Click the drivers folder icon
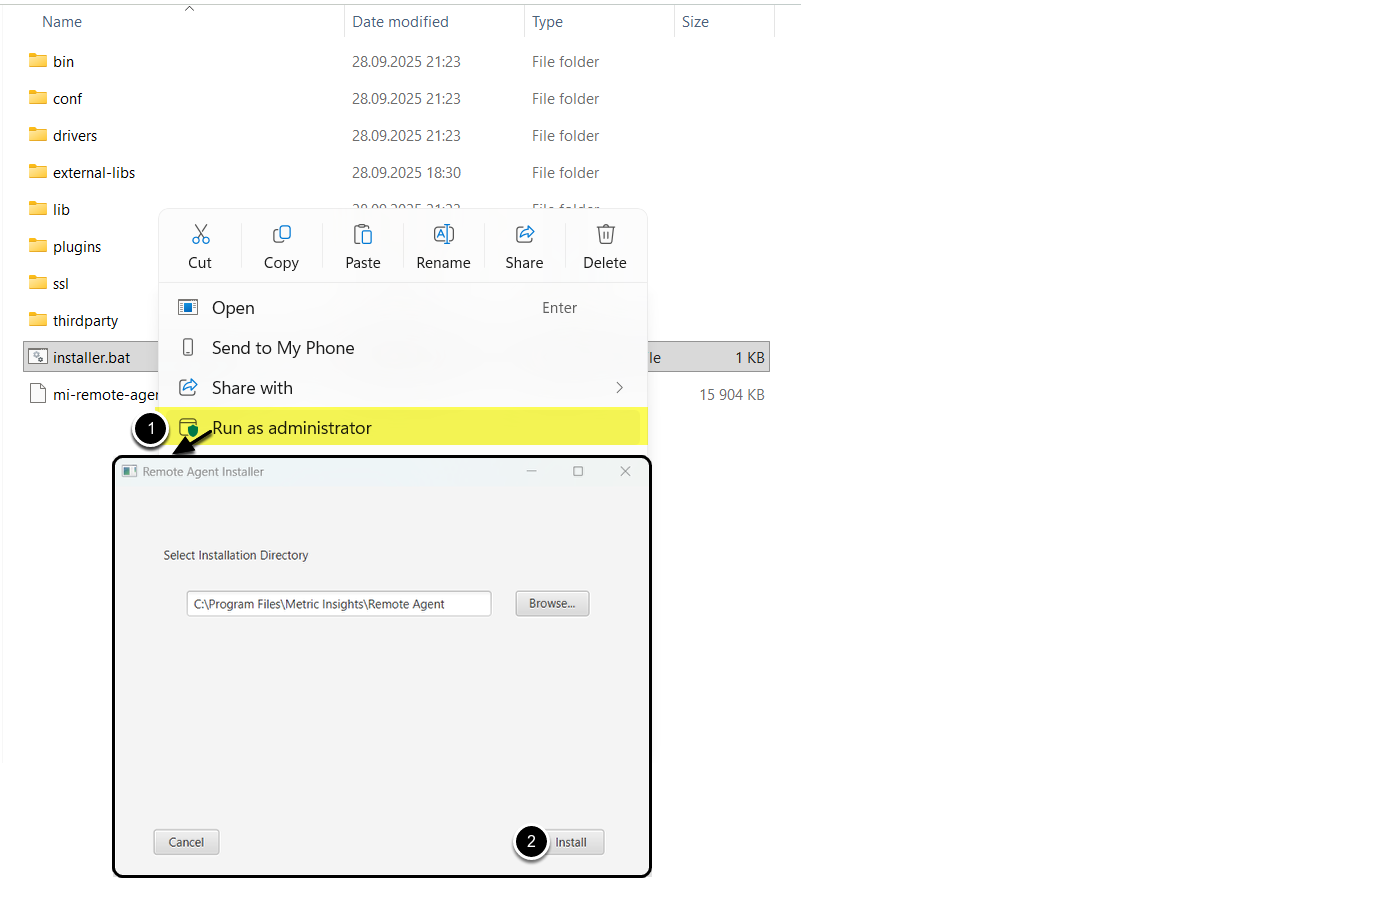 [x=38, y=135]
